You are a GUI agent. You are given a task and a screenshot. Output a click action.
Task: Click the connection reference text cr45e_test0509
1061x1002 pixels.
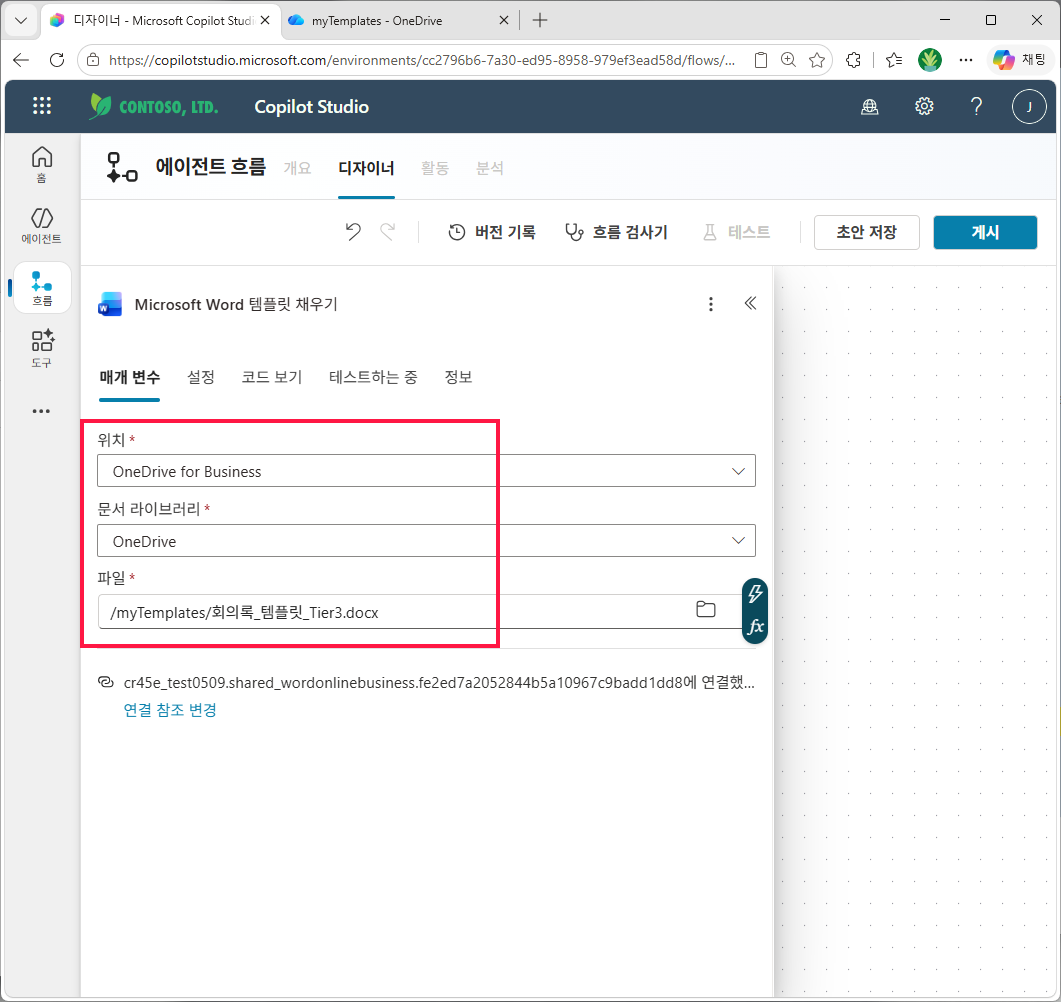(439, 682)
